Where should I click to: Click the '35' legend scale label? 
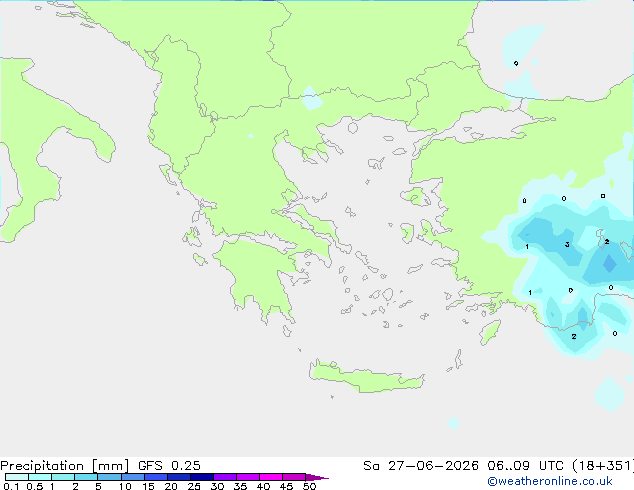point(241,486)
